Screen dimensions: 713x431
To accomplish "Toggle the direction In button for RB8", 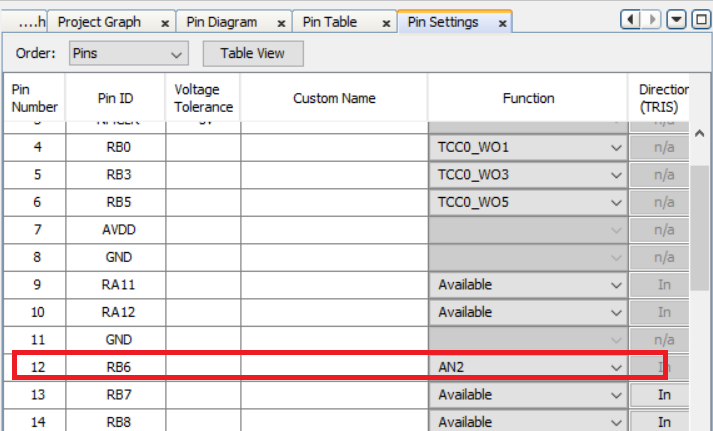I will [x=663, y=421].
